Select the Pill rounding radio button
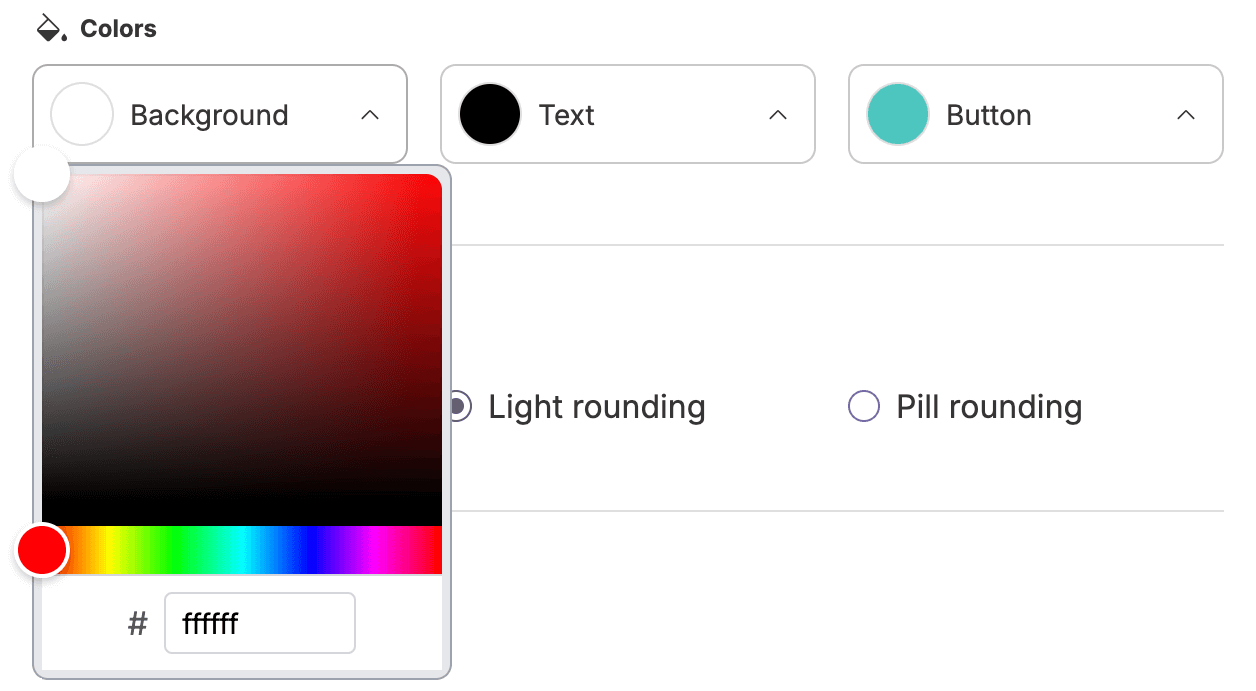This screenshot has width=1256, height=691. 862,406
